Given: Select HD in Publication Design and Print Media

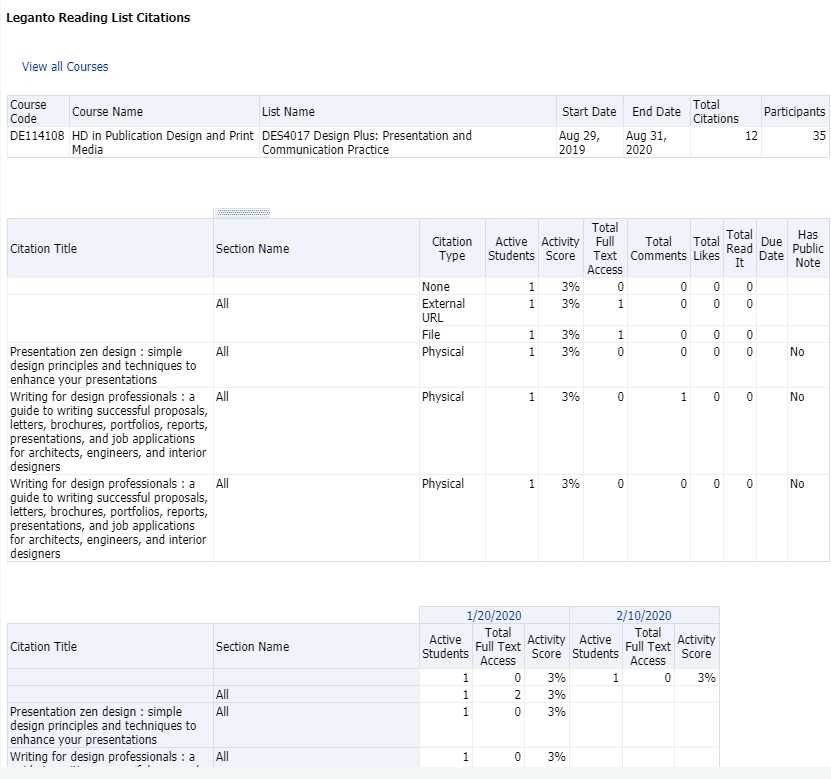Looking at the screenshot, I should tap(163, 143).
